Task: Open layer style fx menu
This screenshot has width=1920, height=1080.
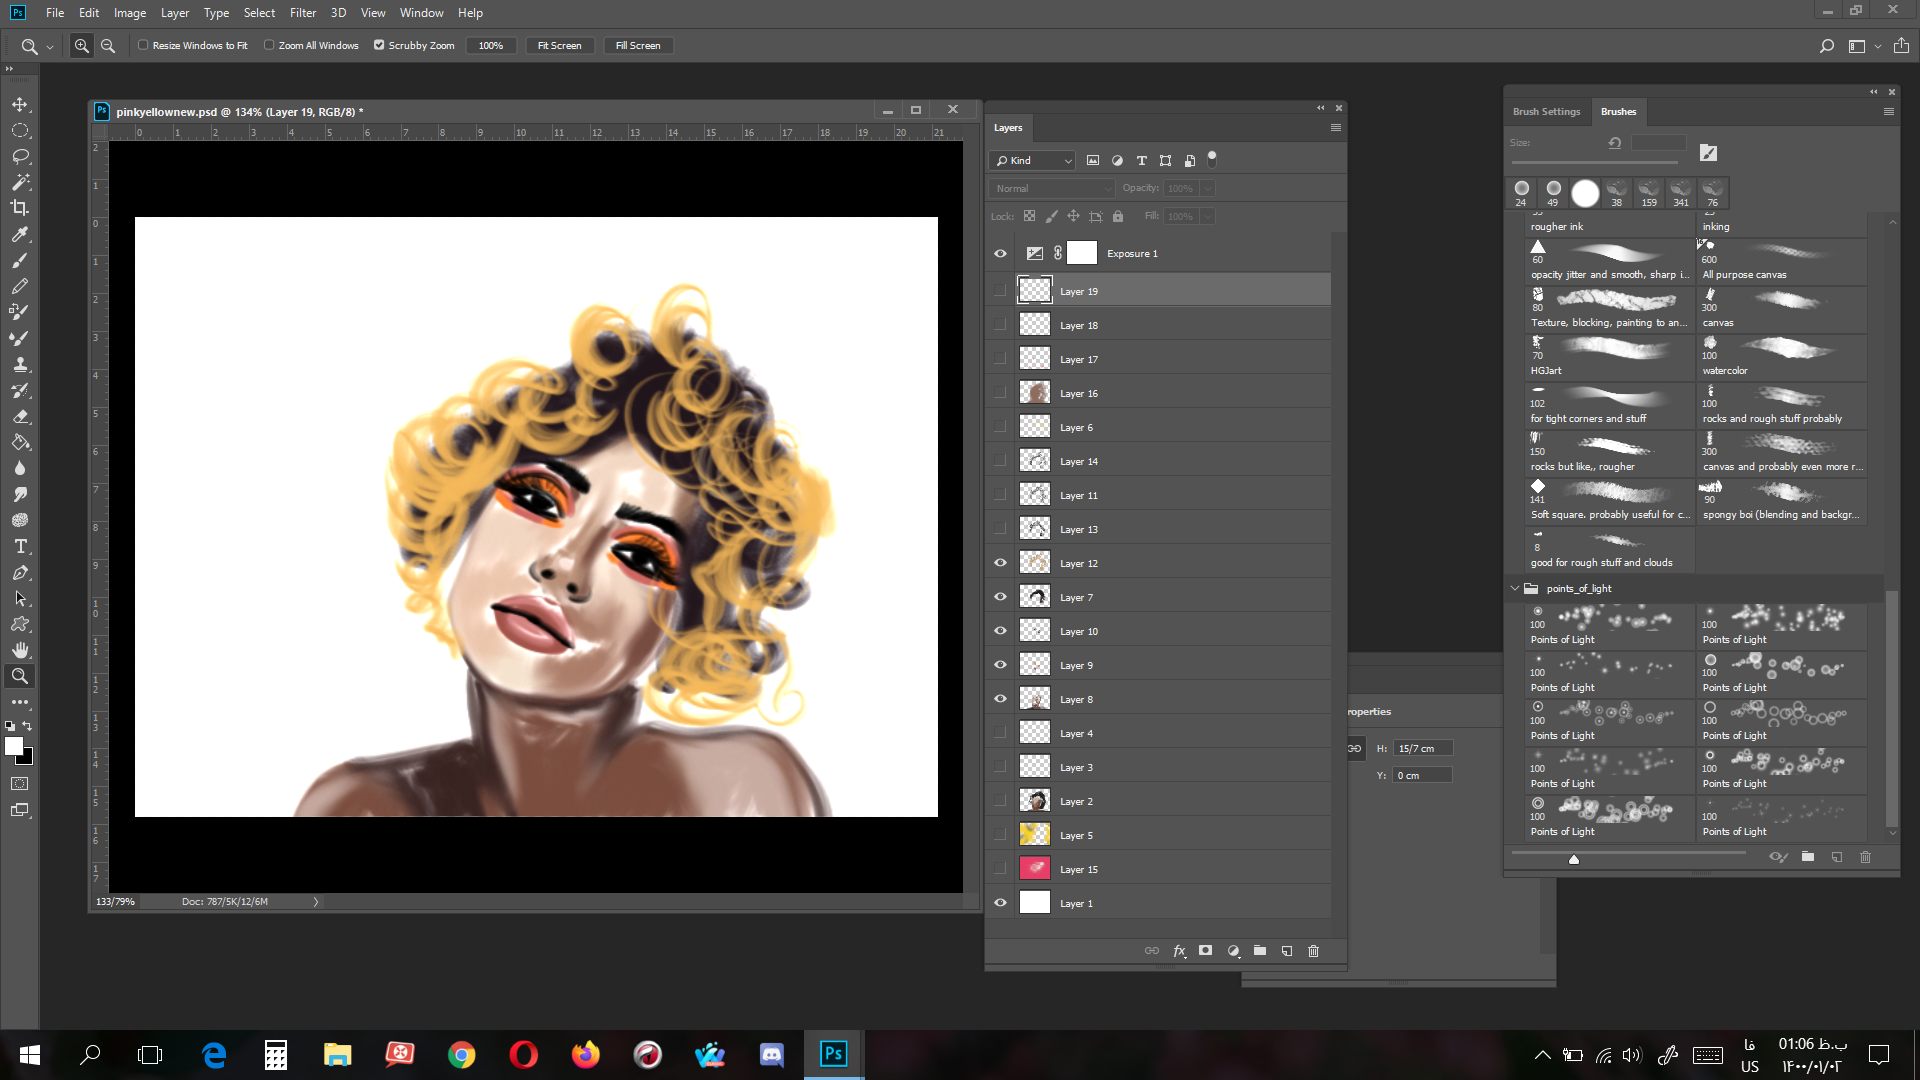Action: 1180,951
